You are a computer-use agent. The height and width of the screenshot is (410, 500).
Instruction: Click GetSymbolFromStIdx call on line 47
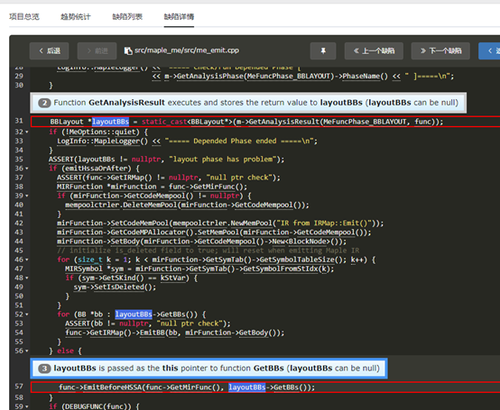(281, 269)
